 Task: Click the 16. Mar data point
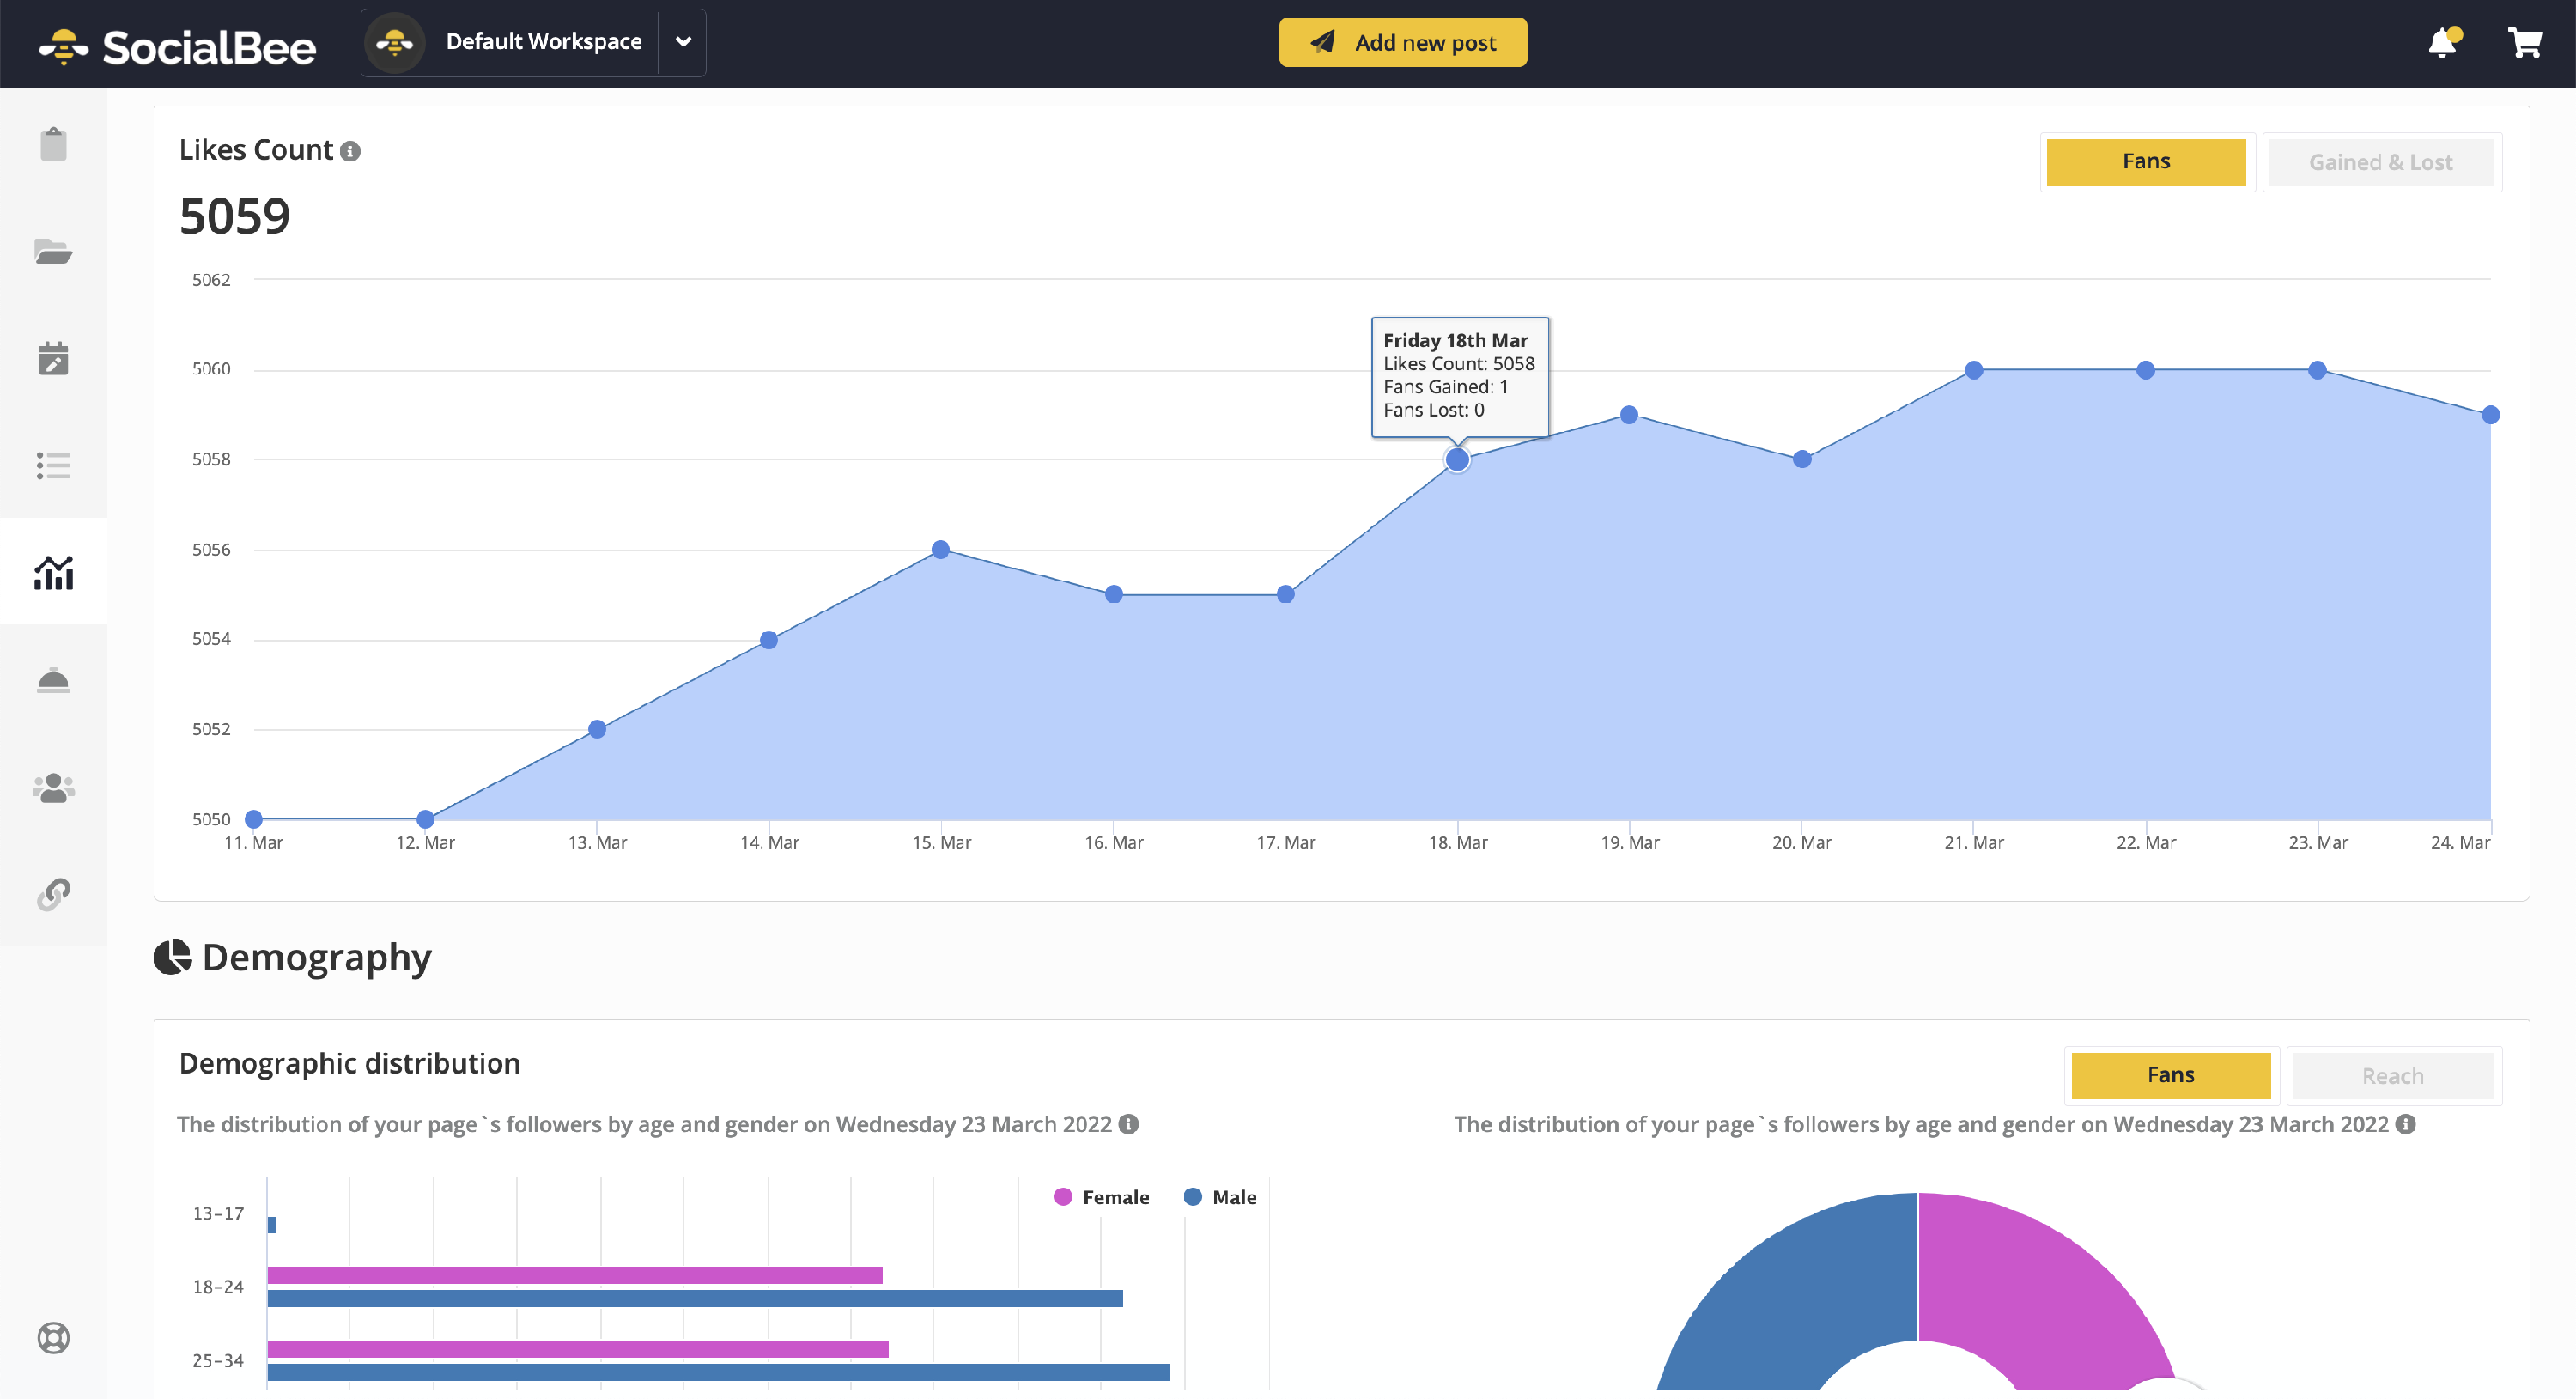(1114, 594)
